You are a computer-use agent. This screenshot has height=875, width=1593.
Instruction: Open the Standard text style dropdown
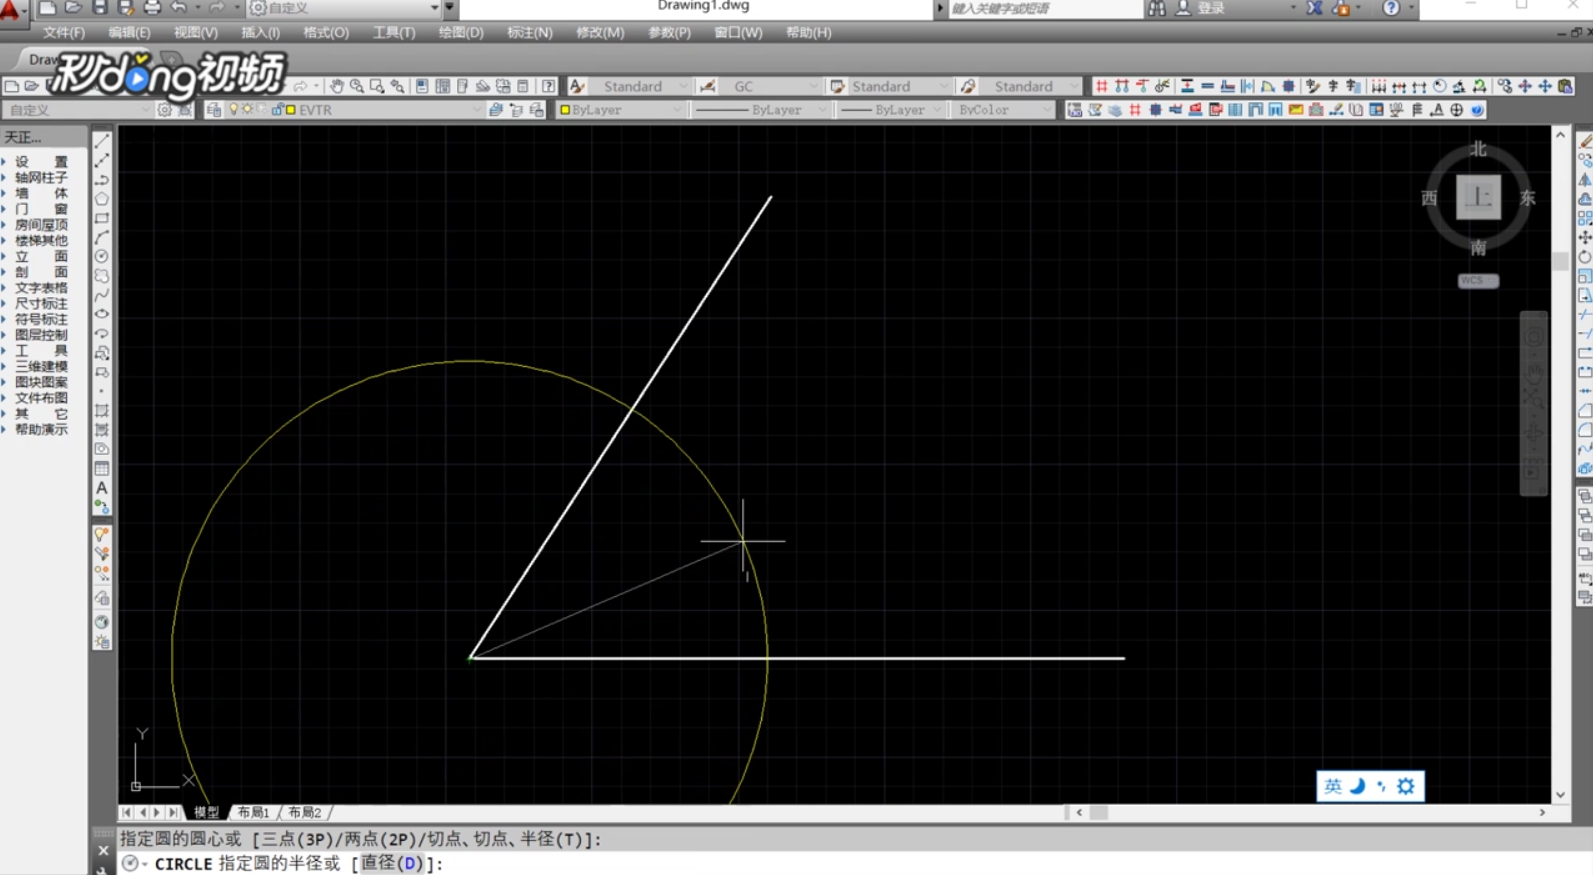click(x=684, y=86)
